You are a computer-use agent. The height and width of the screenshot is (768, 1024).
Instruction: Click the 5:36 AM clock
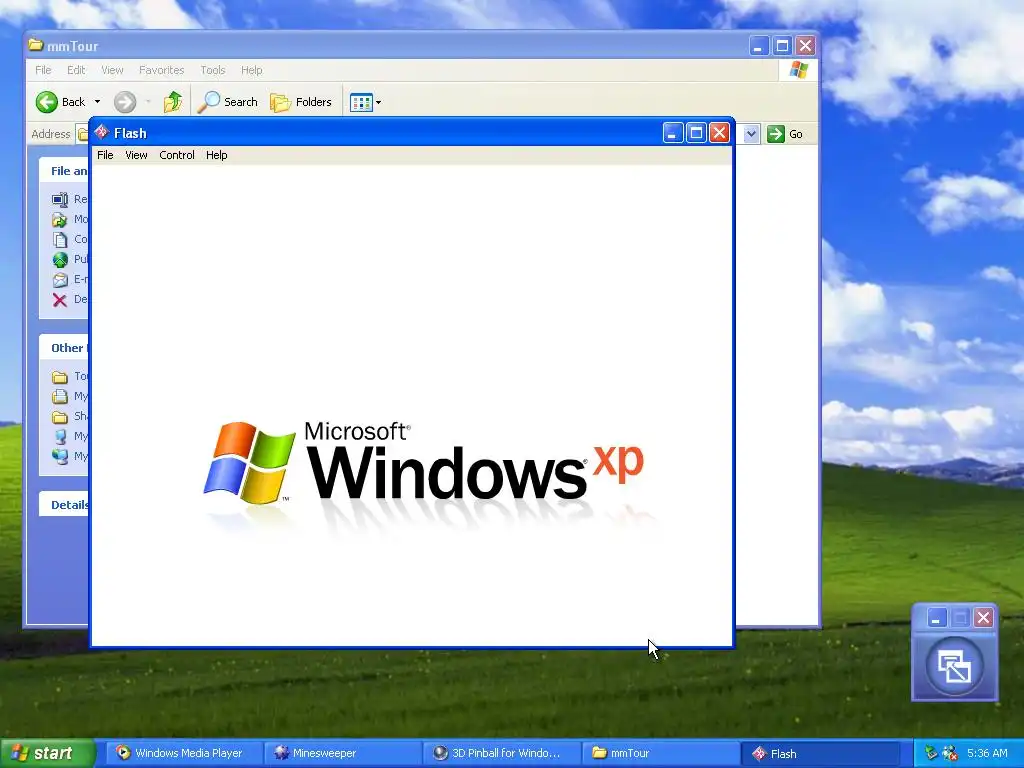(x=987, y=753)
